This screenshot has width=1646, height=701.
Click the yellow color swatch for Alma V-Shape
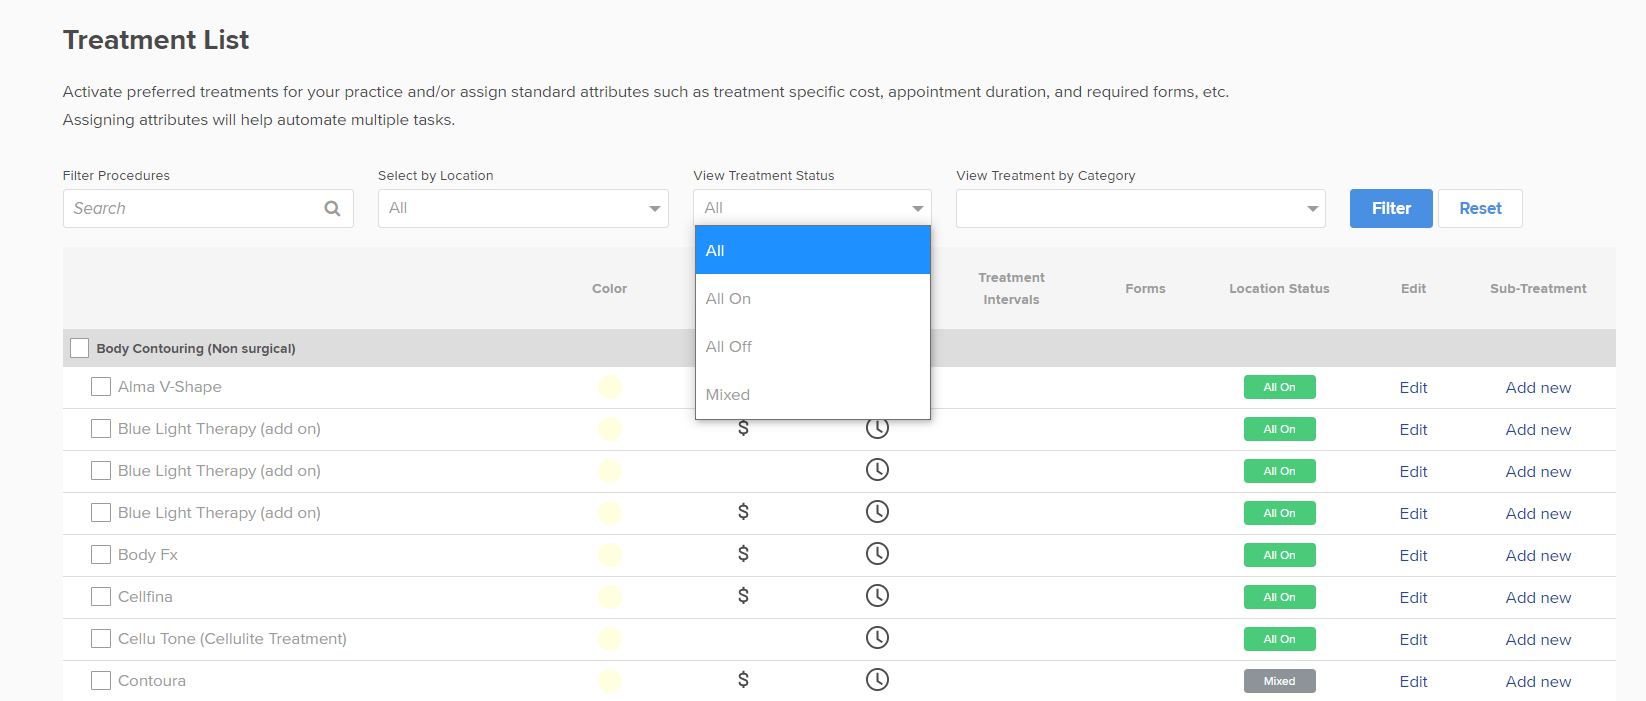[x=610, y=387]
